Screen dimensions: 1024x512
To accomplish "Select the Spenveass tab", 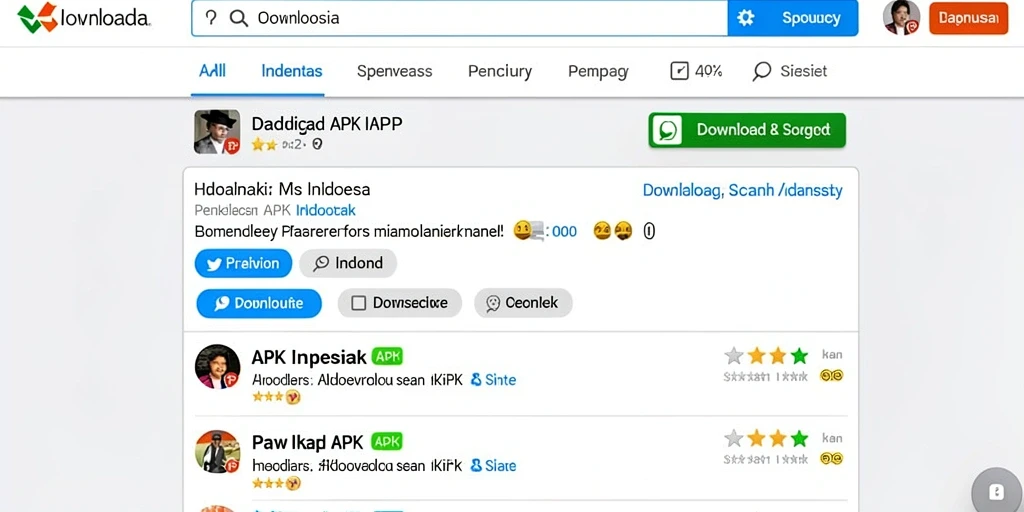I will point(394,71).
